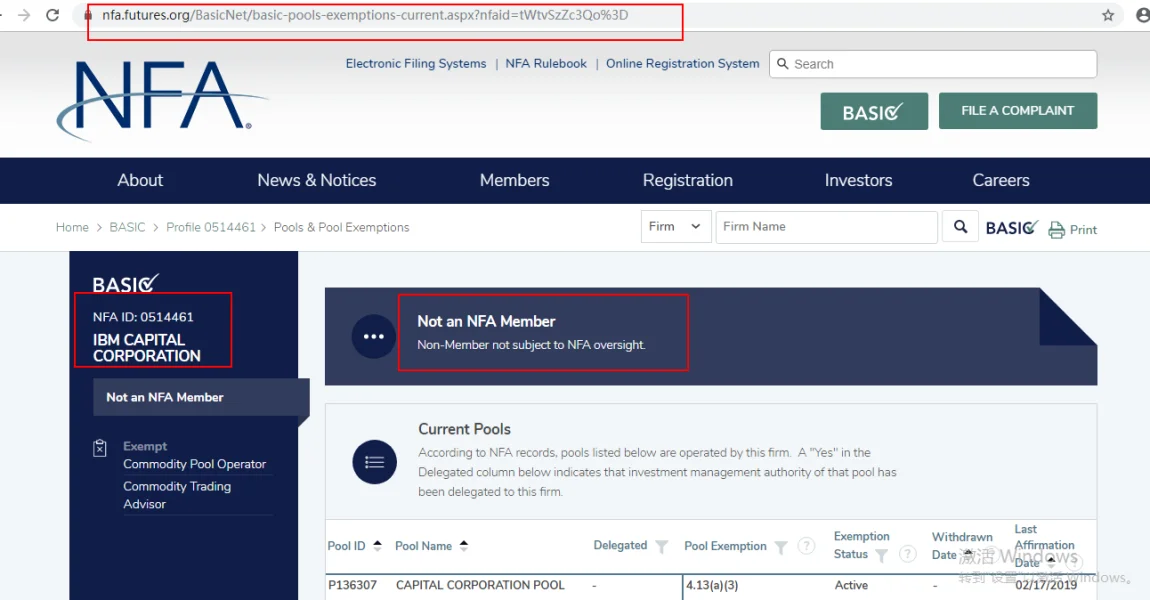Open the NFA Rulebook link
1150x600 pixels.
(546, 63)
